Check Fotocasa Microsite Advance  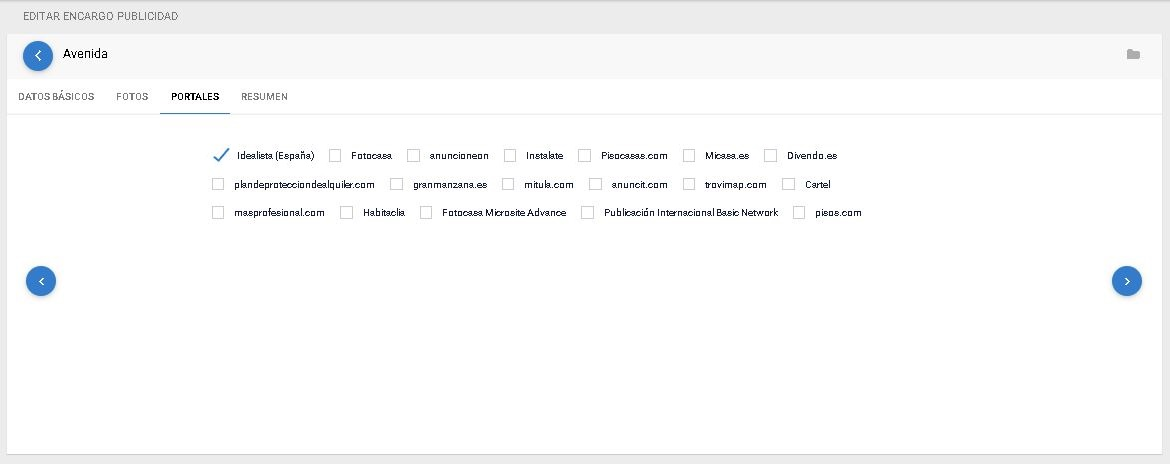426,213
